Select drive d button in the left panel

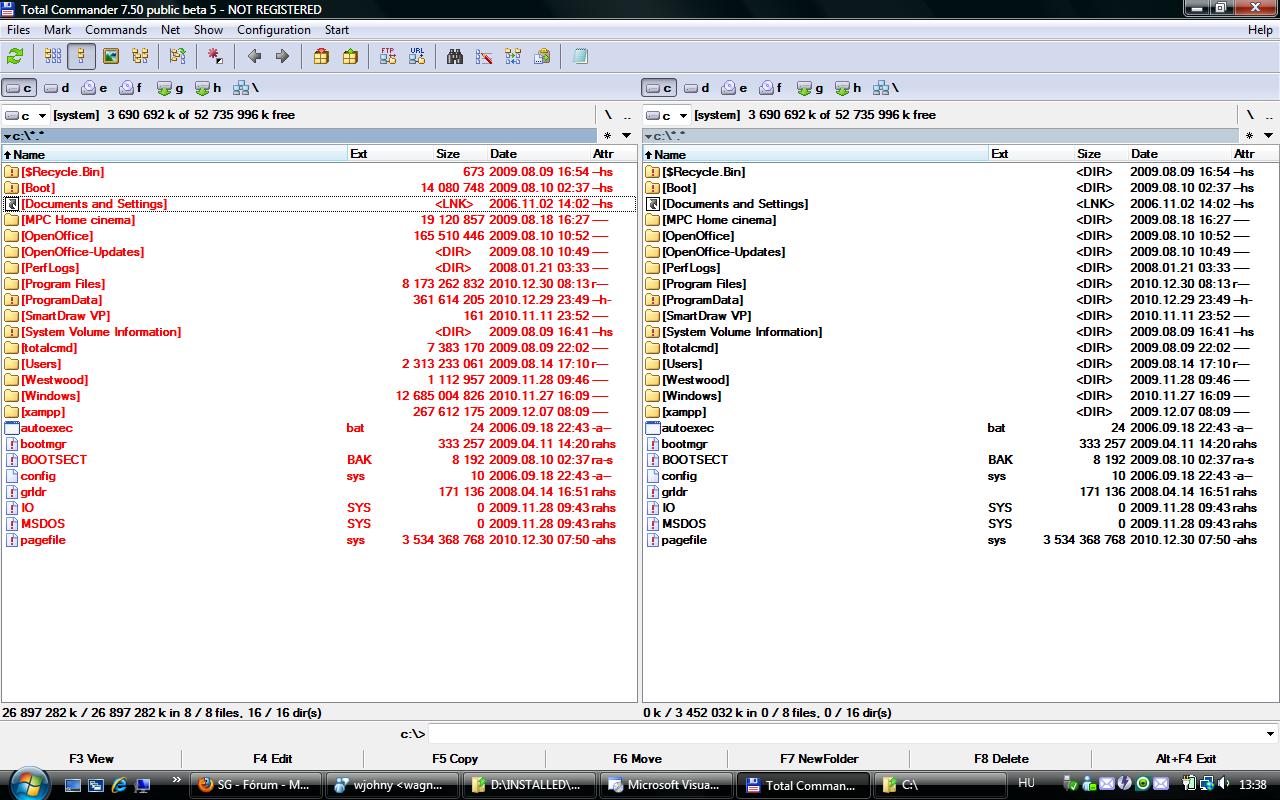tap(56, 88)
